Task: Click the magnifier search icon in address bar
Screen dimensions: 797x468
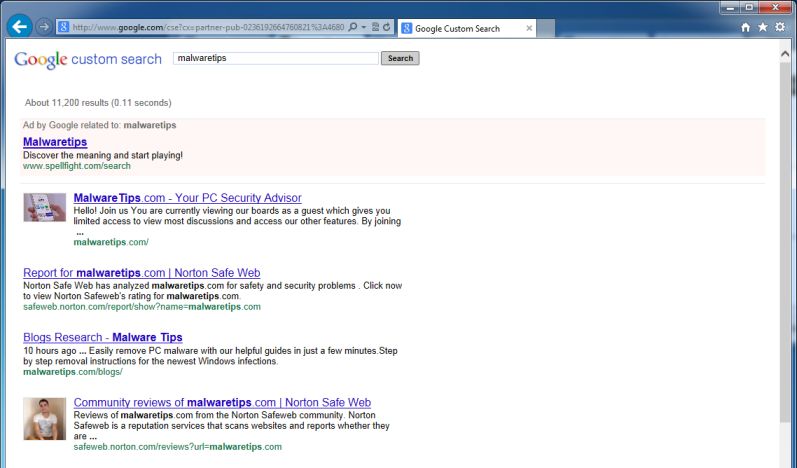Action: coord(352,27)
